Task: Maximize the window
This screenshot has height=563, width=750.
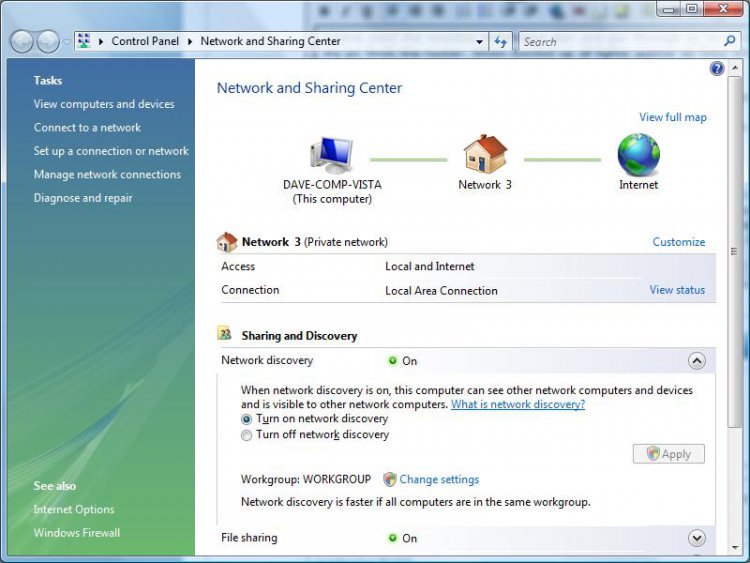Action: tap(692, 9)
